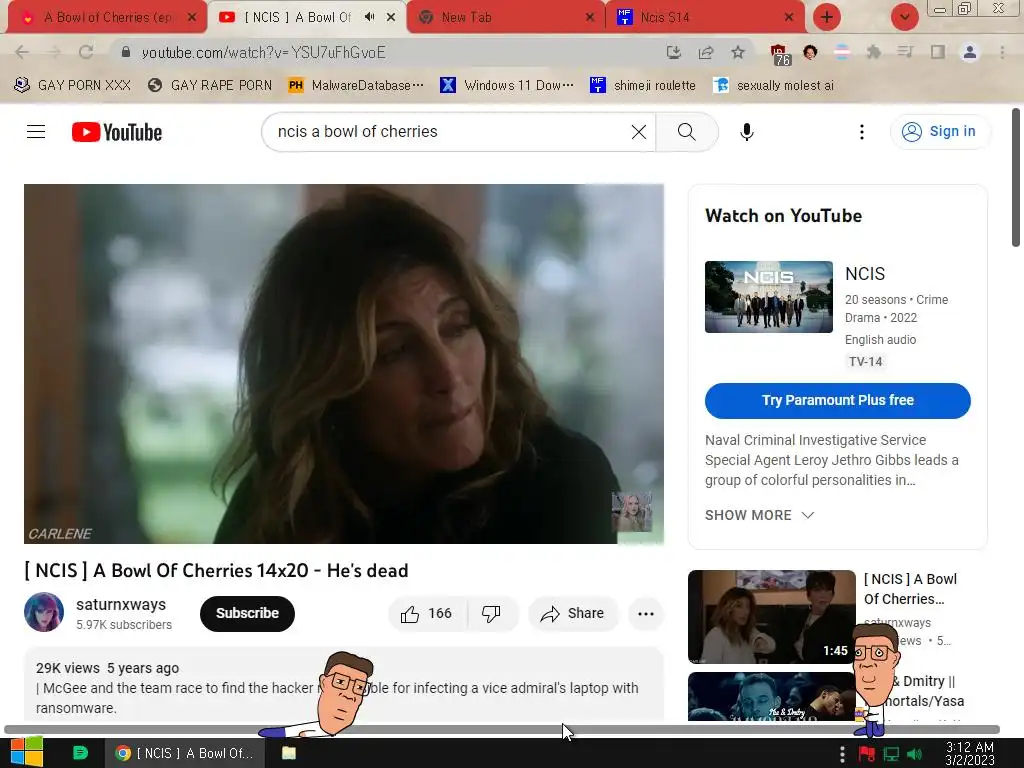This screenshot has width=1024, height=768.
Task: Click the small end-card thumbnail in video
Action: [x=631, y=511]
